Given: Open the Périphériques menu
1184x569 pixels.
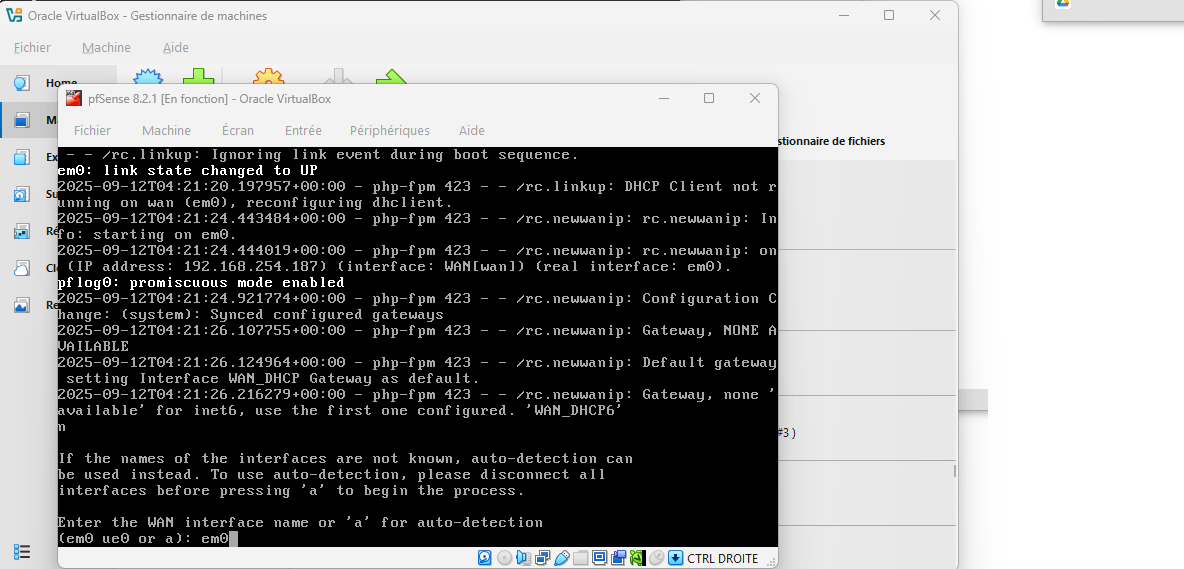Looking at the screenshot, I should pos(389,130).
